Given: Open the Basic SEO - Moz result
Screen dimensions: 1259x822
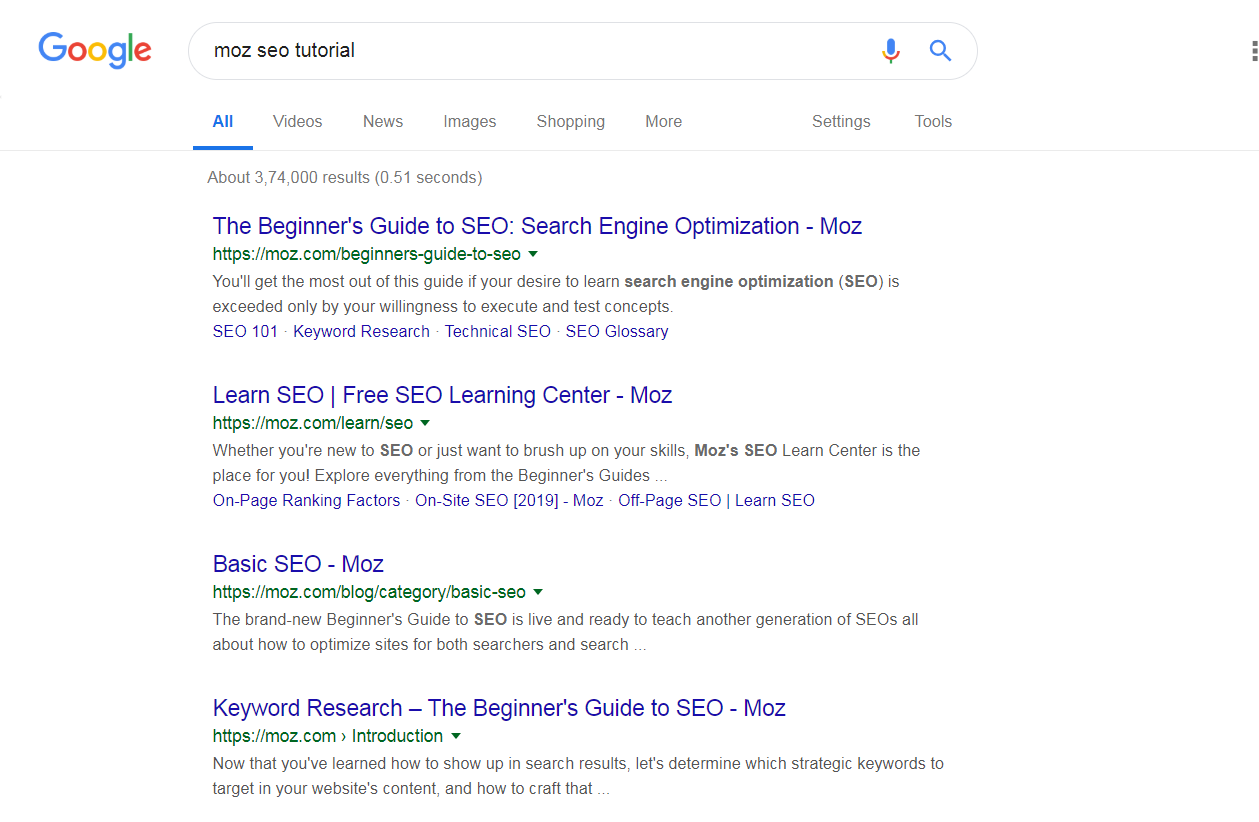Looking at the screenshot, I should tap(298, 564).
